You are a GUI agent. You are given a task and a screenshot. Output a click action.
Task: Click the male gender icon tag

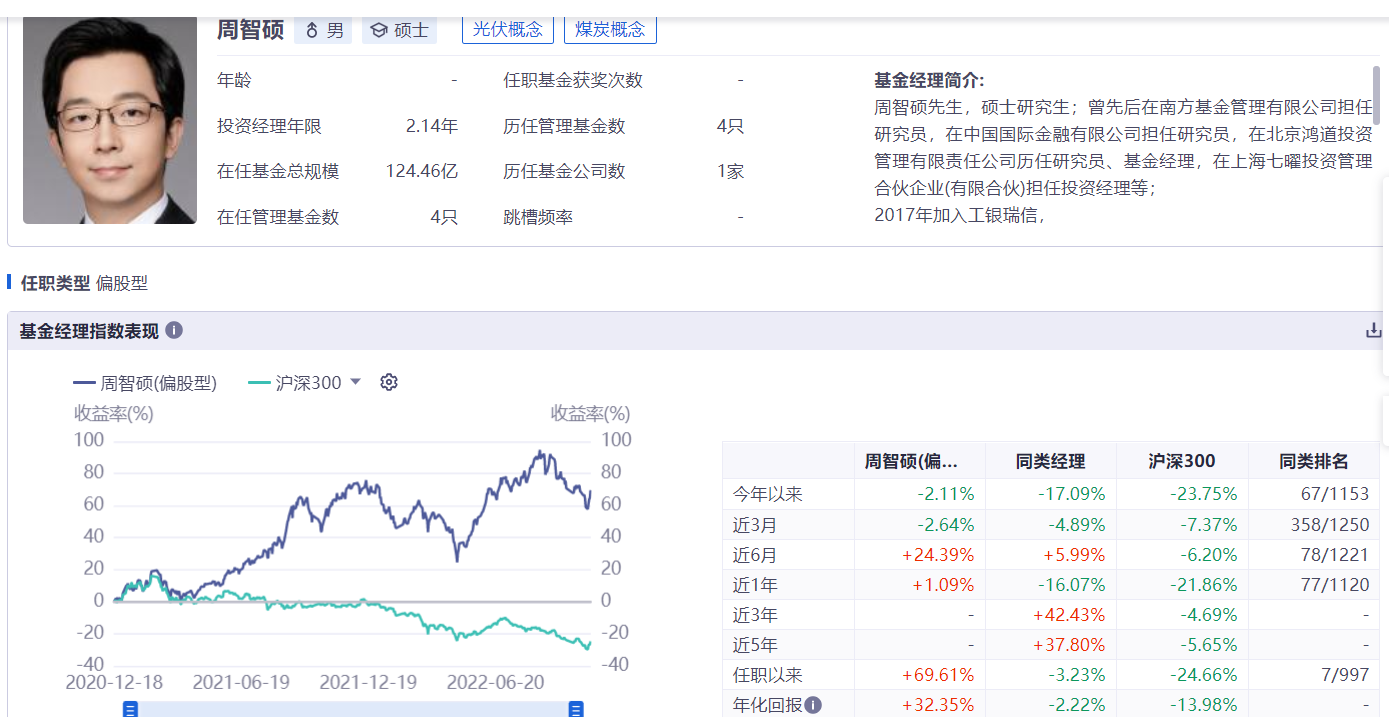[x=312, y=30]
